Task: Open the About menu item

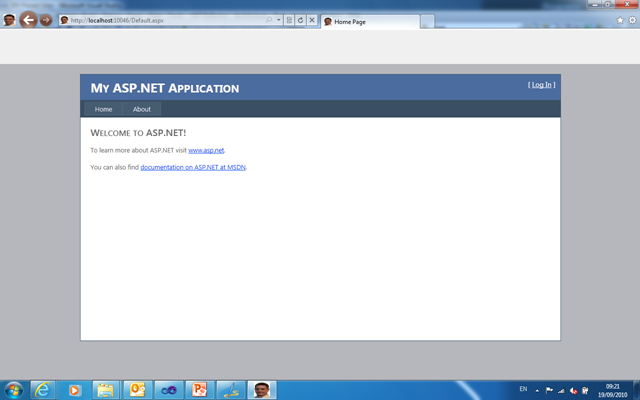Action: coord(142,109)
